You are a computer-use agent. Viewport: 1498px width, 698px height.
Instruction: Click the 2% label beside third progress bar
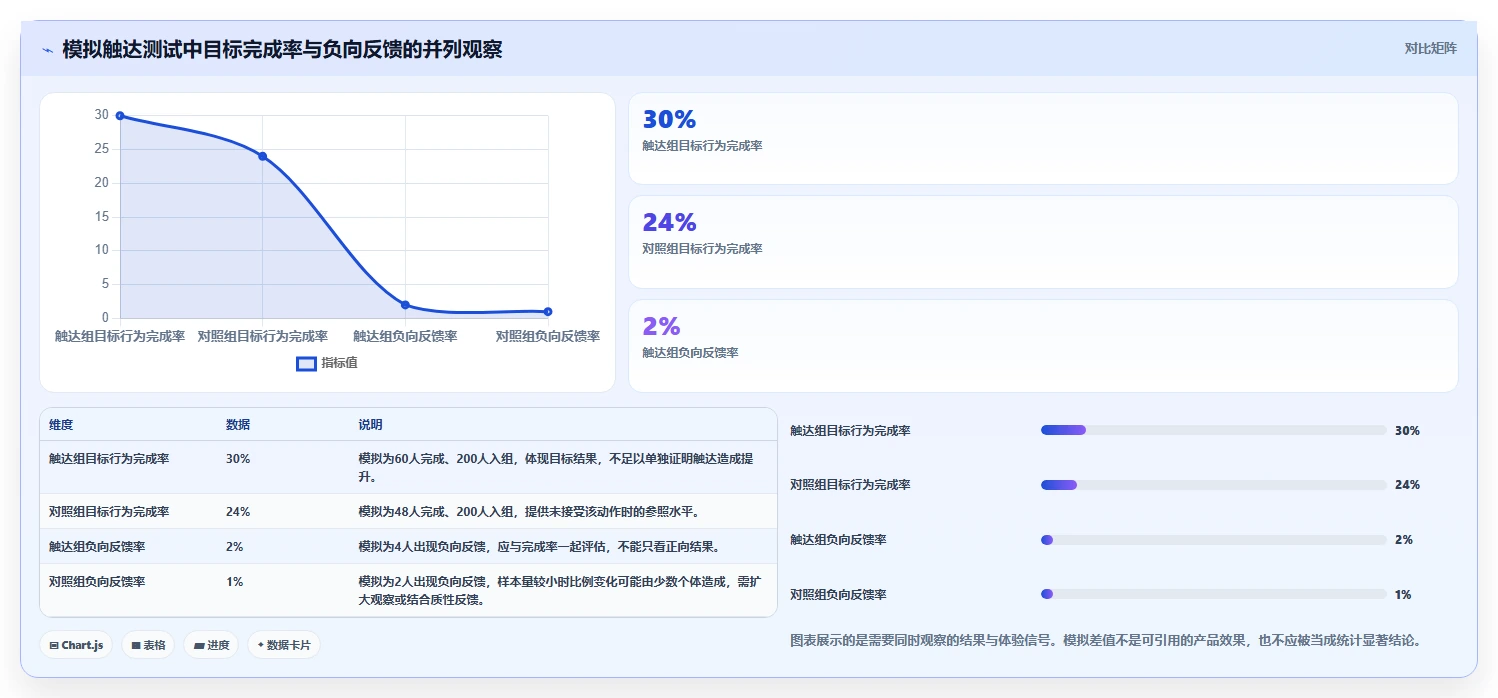(1404, 540)
